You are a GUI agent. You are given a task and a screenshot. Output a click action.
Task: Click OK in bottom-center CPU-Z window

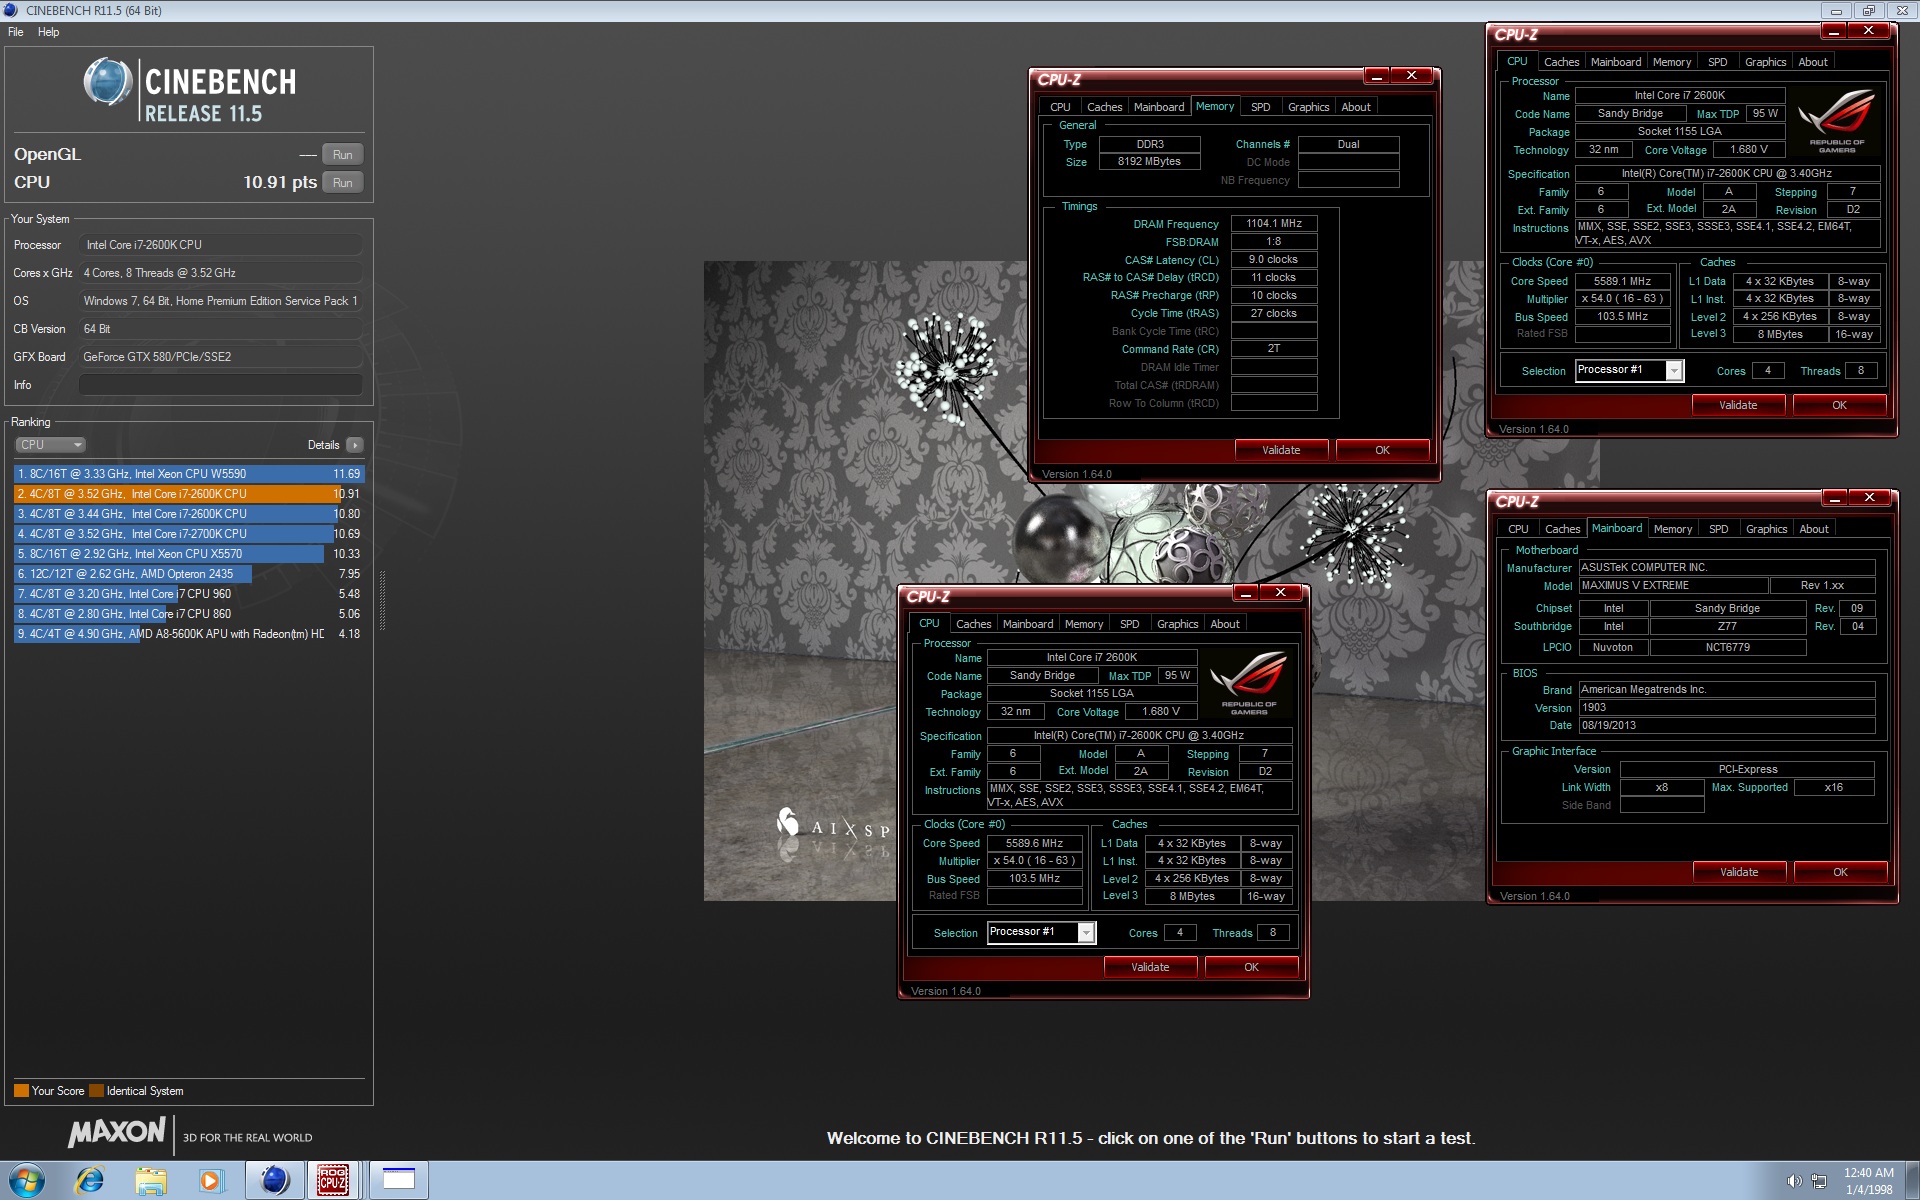coord(1251,967)
